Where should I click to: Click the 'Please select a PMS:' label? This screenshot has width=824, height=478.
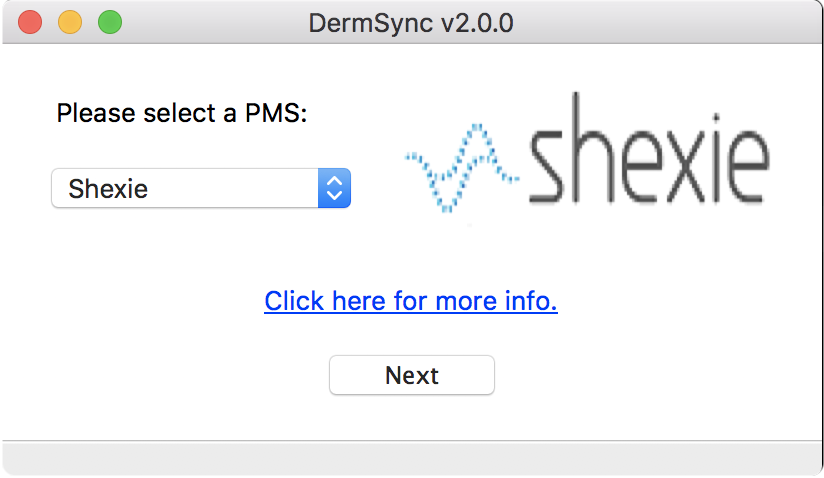pyautogui.click(x=182, y=113)
